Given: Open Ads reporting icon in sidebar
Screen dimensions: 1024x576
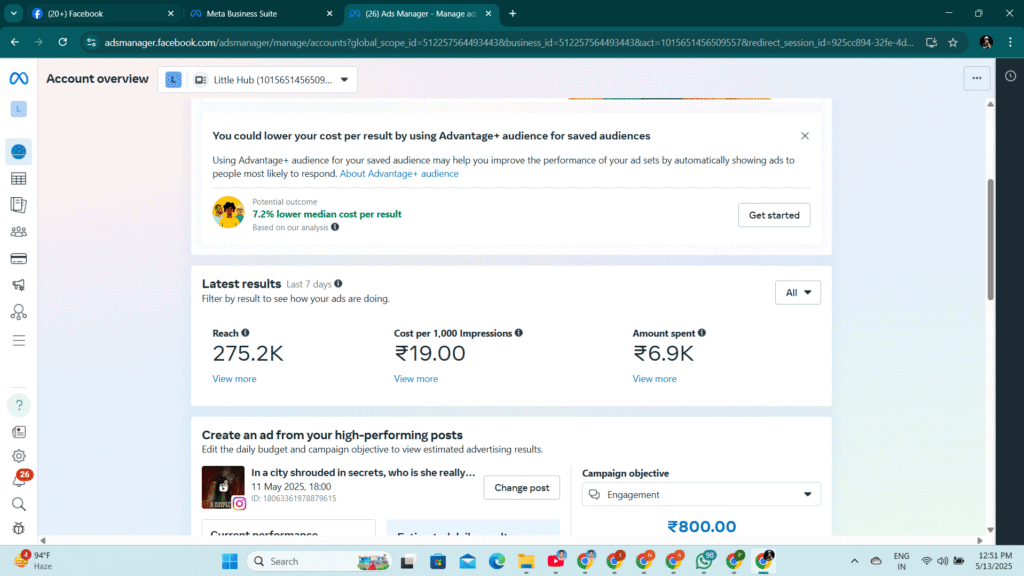Looking at the screenshot, I should coord(18,205).
